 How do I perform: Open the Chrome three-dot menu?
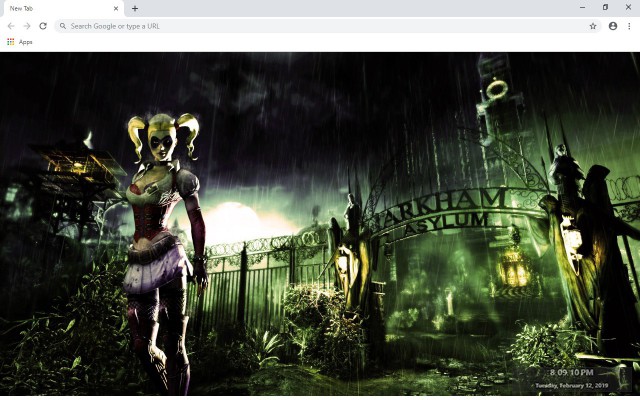(629, 26)
